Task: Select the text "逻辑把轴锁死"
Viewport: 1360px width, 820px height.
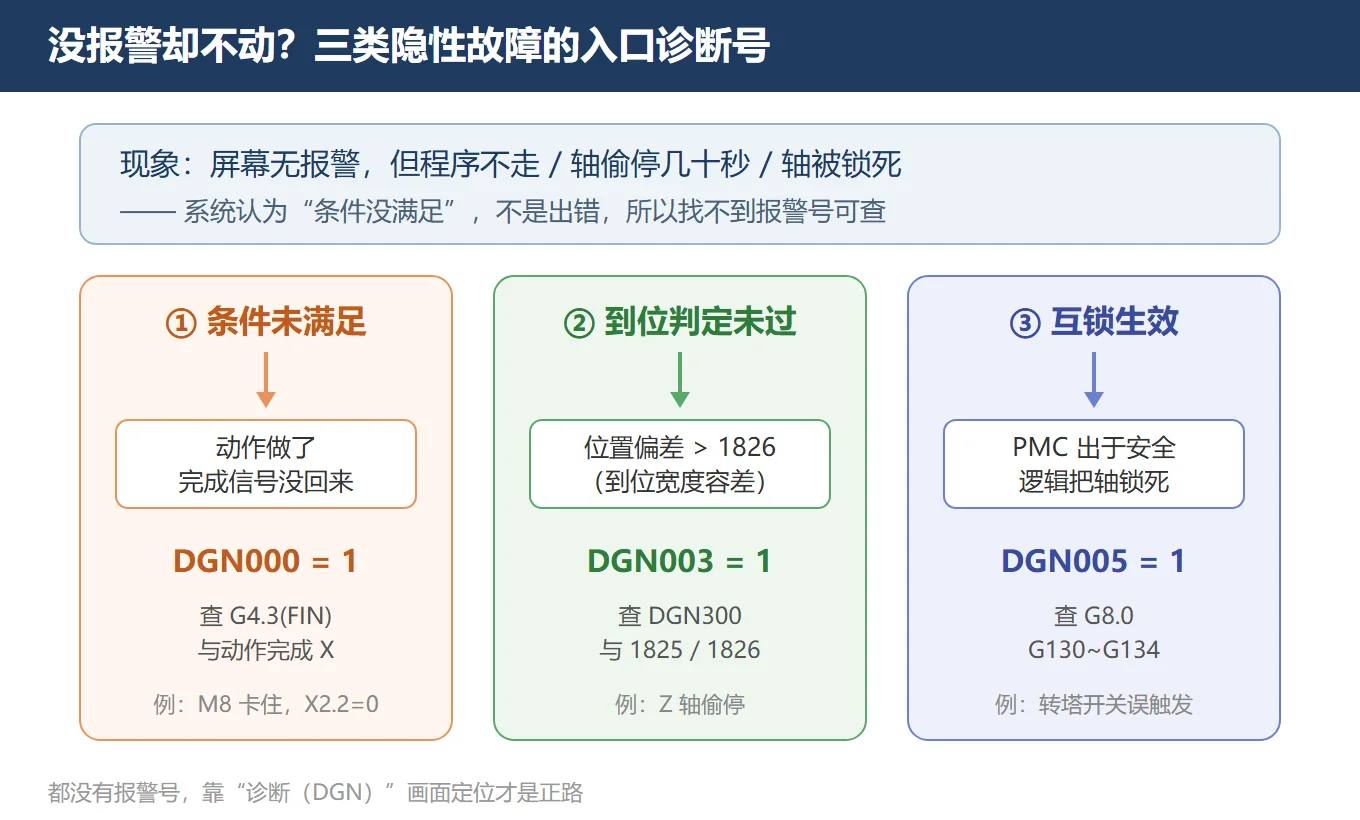Action: coord(1094,482)
